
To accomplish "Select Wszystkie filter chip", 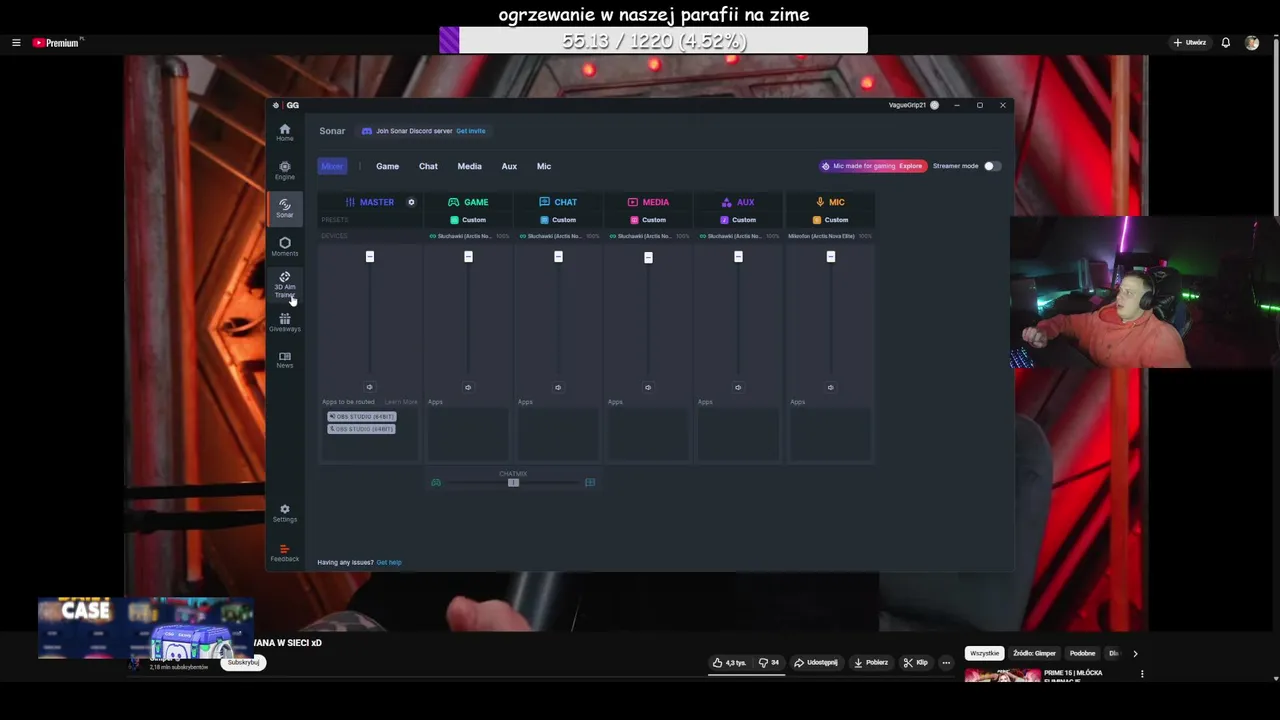I will pyautogui.click(x=984, y=653).
